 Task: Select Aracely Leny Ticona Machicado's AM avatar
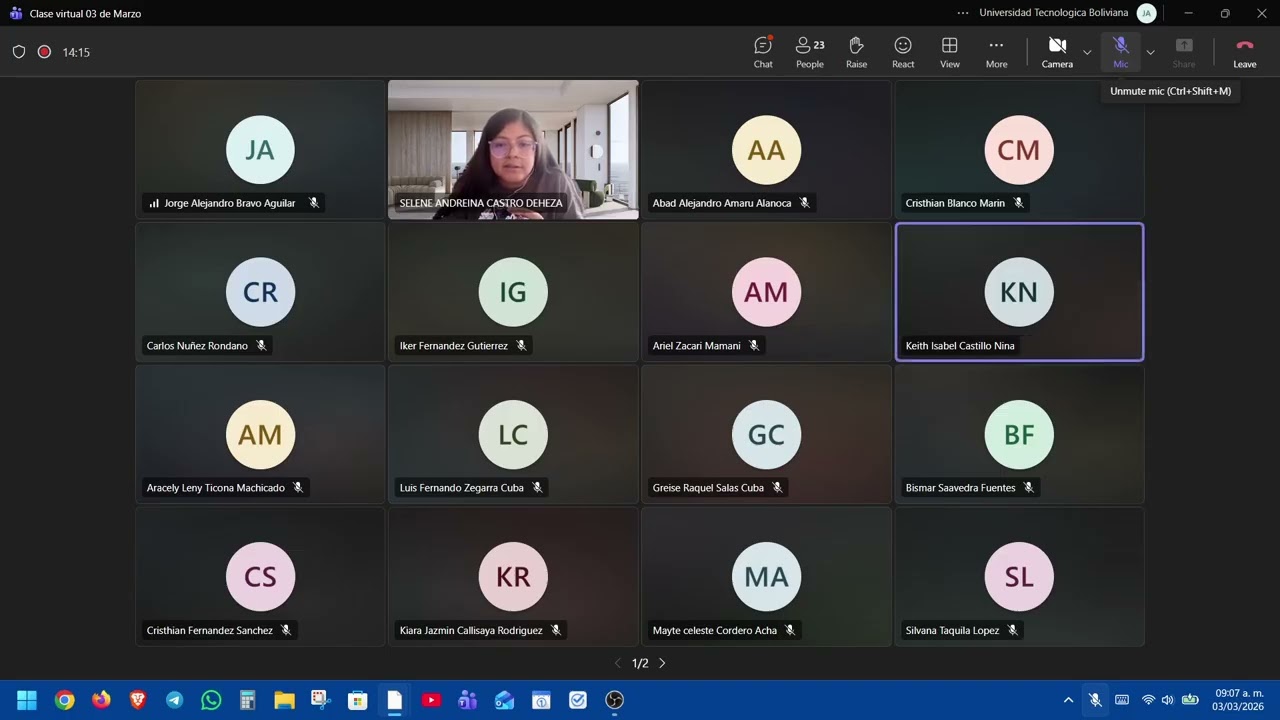(260, 434)
